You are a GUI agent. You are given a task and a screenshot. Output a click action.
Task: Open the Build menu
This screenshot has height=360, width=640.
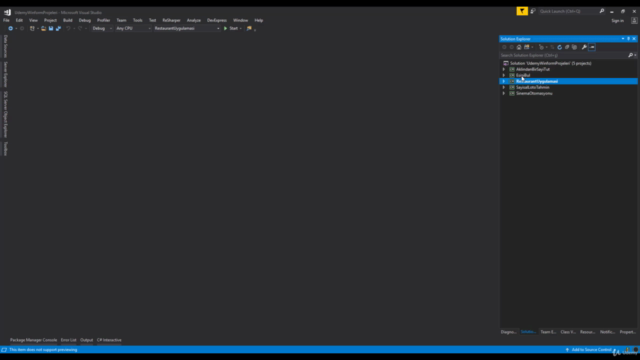68,20
